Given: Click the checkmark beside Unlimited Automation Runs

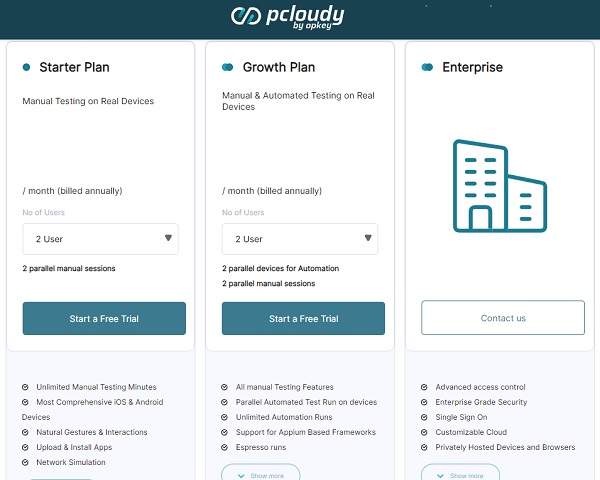Looking at the screenshot, I should [x=225, y=417].
